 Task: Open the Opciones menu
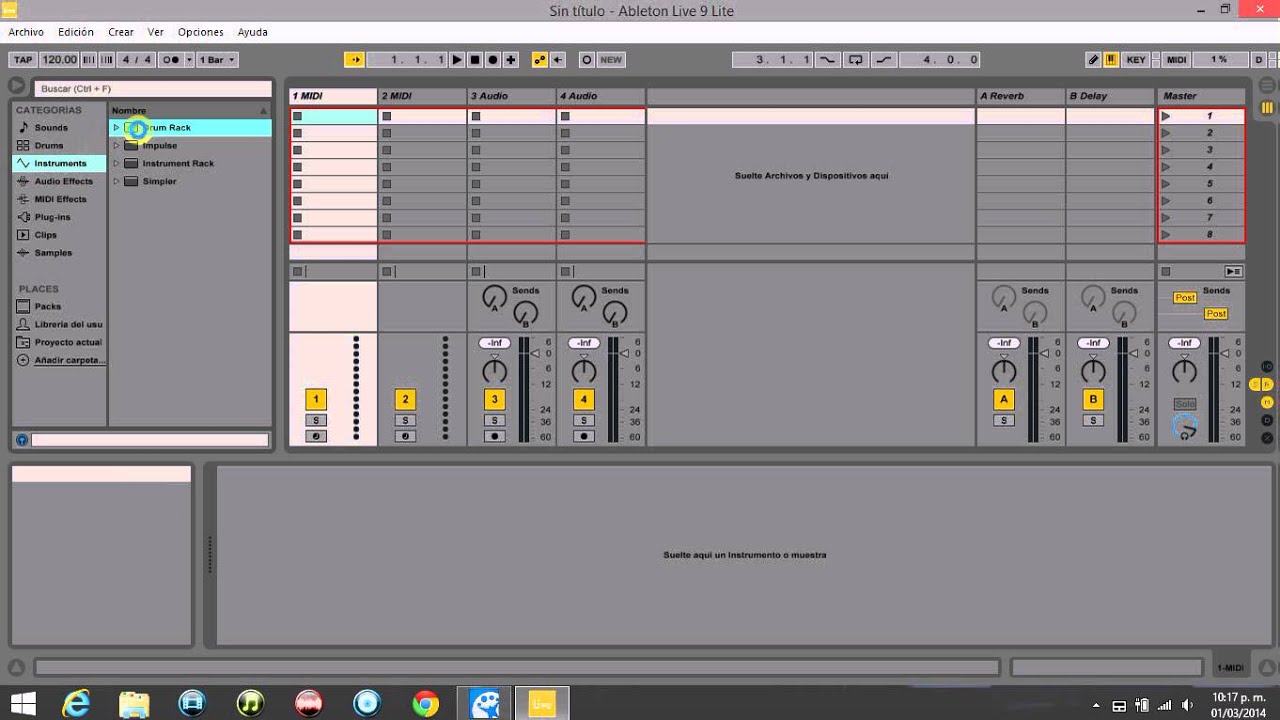(x=201, y=32)
